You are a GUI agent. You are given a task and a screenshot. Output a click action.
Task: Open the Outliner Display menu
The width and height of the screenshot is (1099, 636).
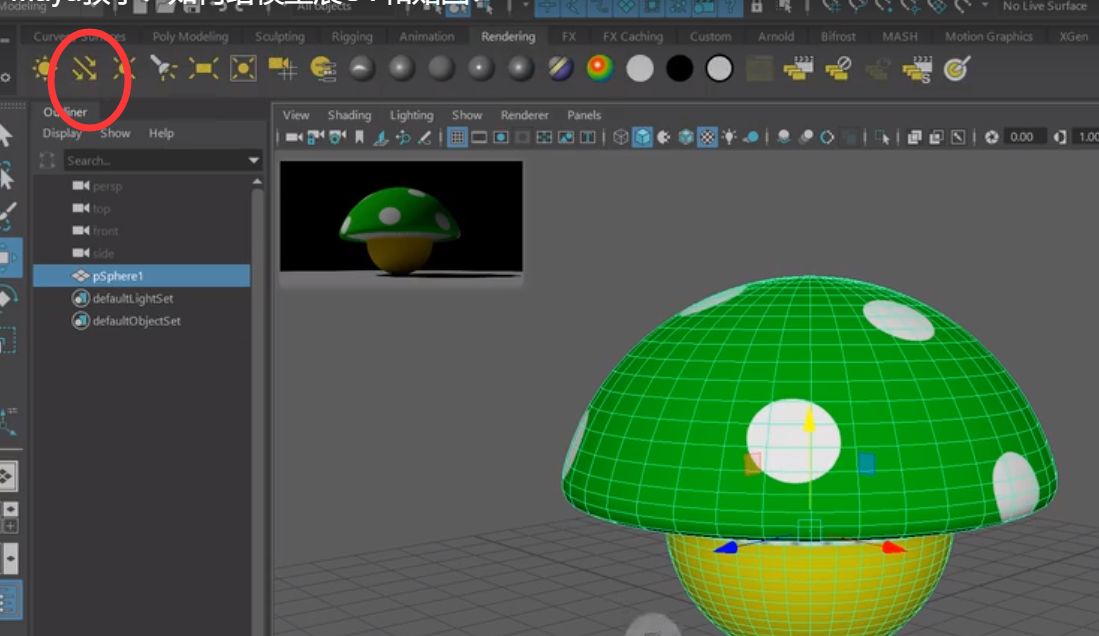62,133
